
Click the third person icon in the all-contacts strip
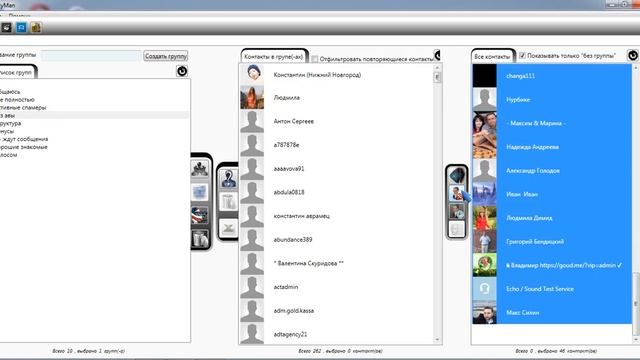(457, 211)
